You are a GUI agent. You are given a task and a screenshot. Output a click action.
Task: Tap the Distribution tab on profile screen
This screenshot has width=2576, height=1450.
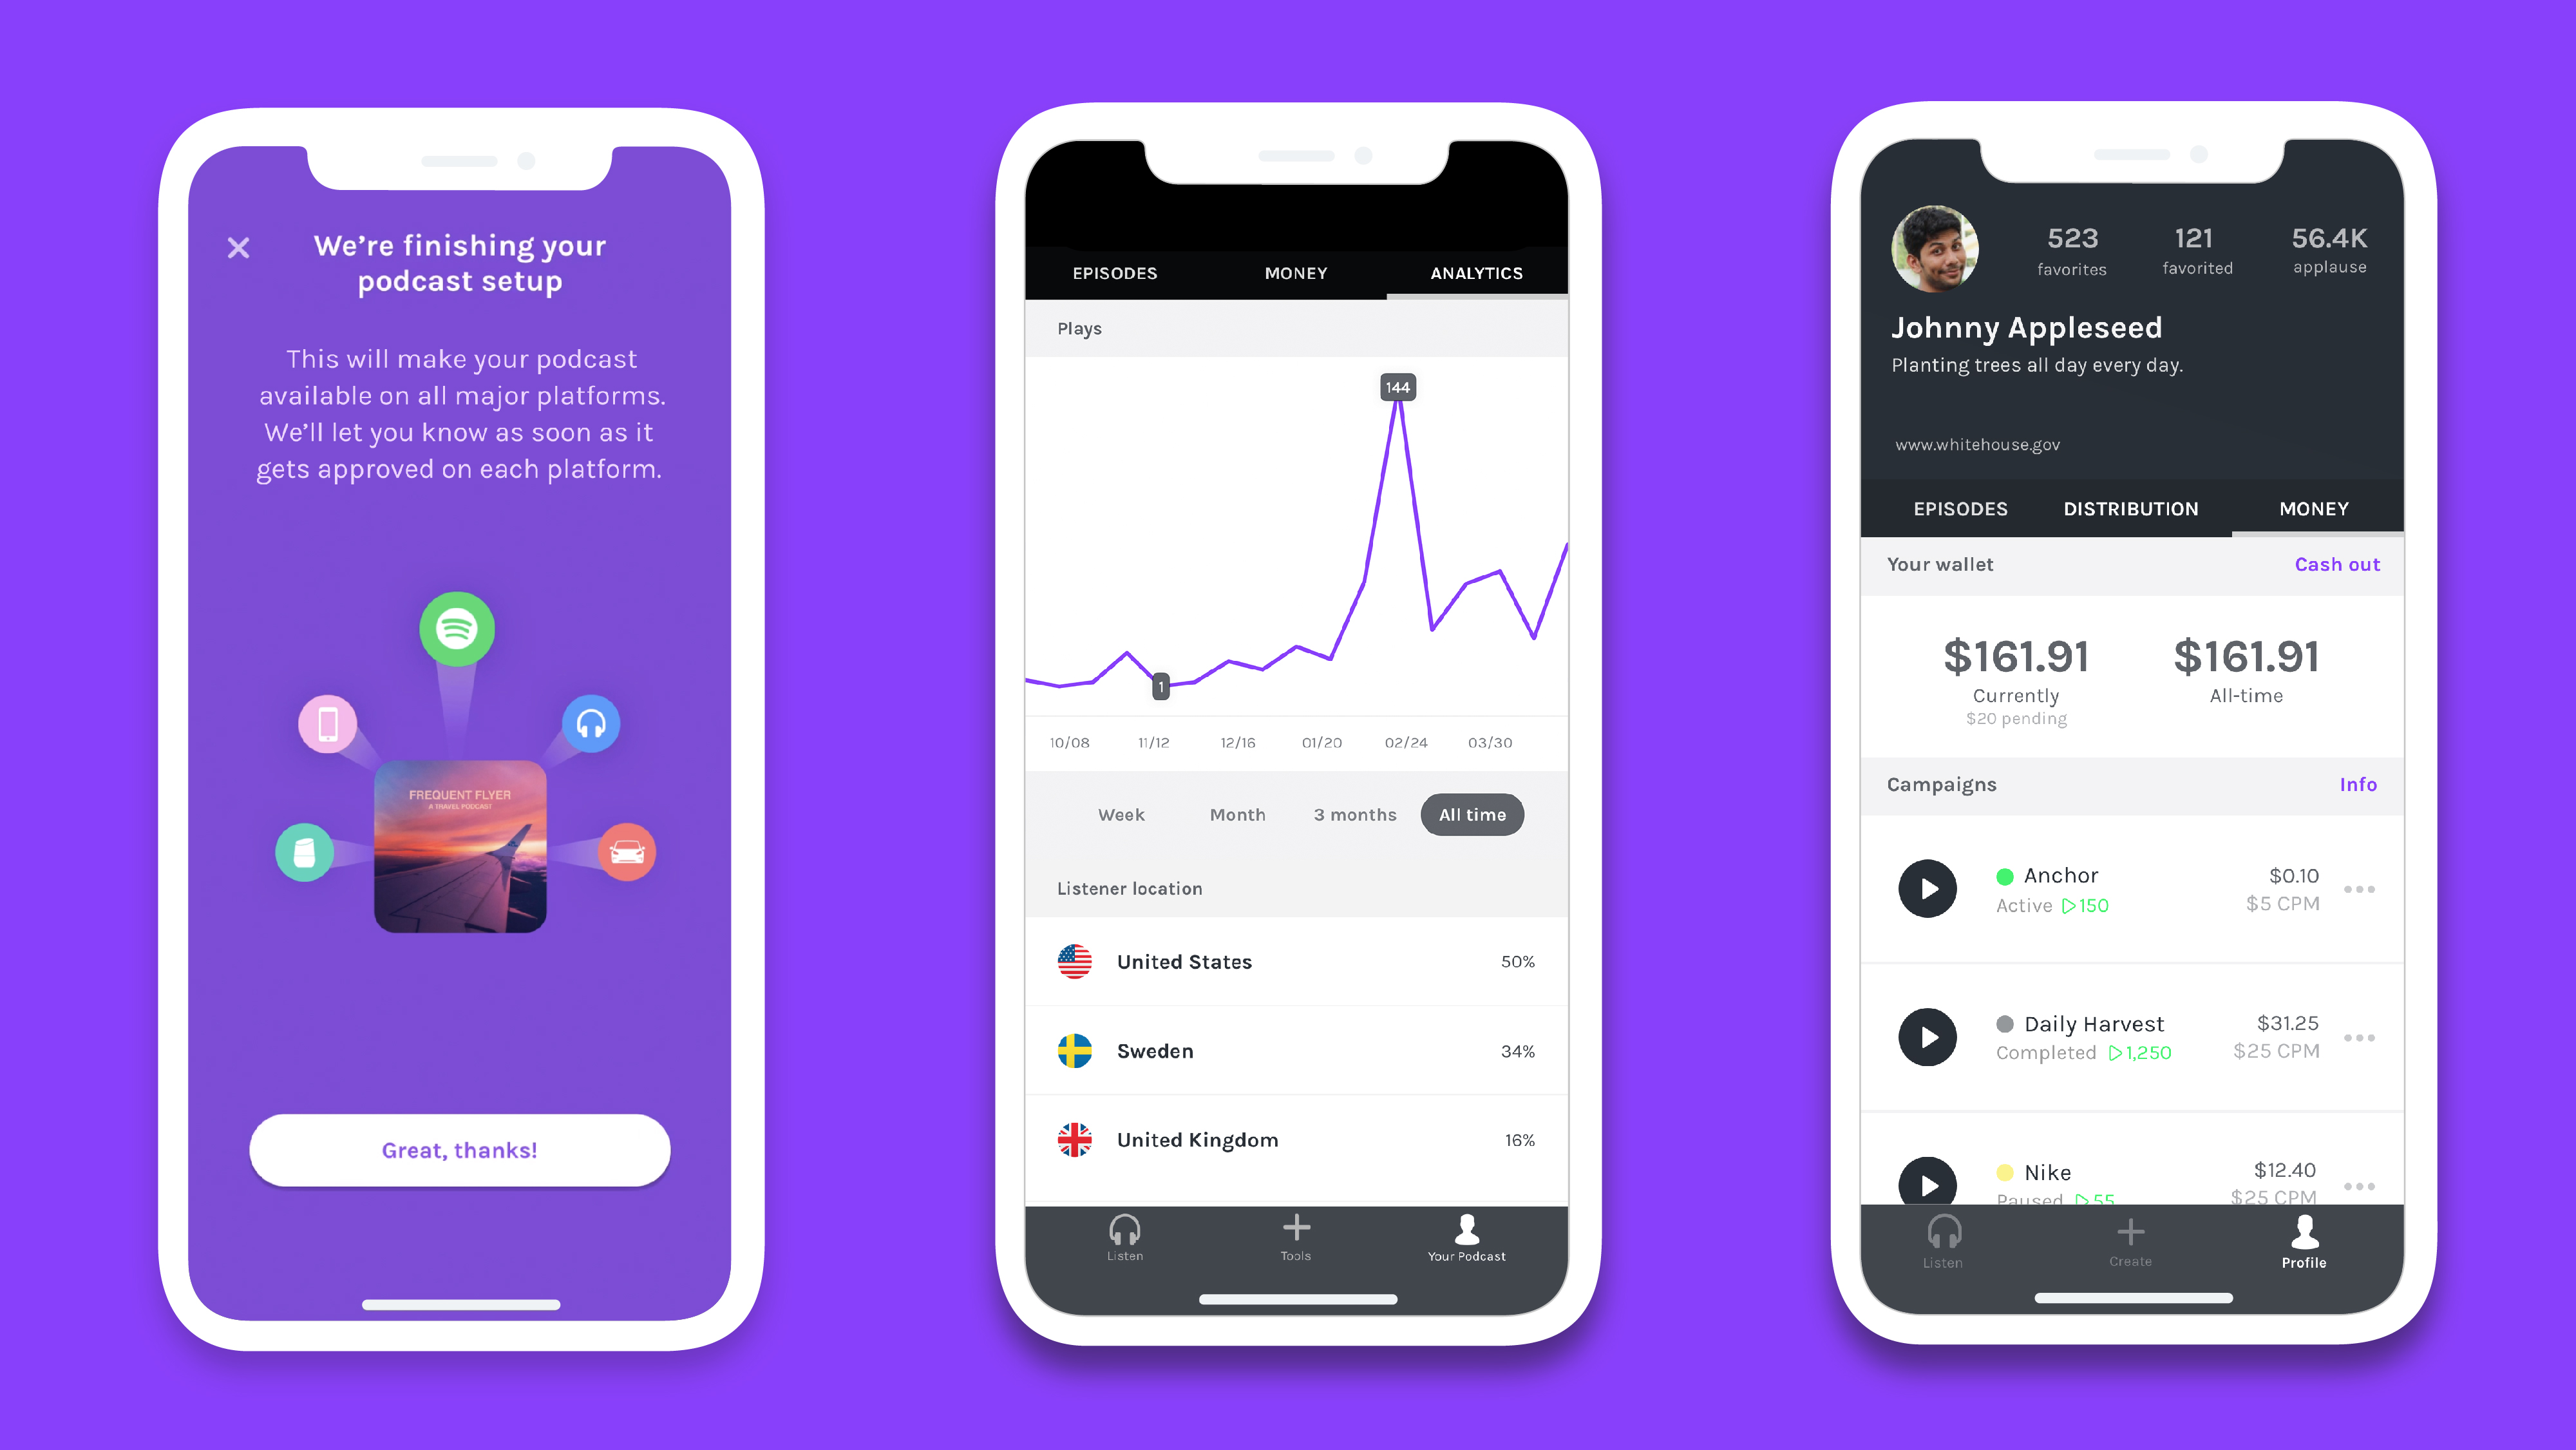(x=2130, y=508)
